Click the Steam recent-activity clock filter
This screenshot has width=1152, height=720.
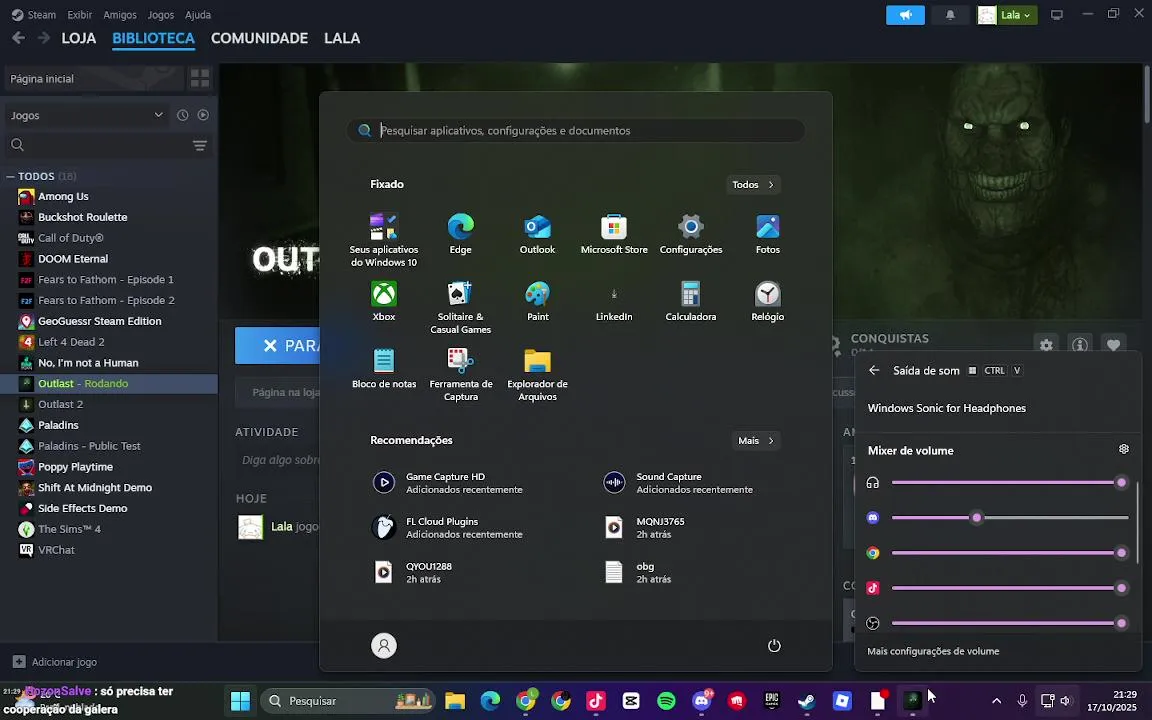coord(182,115)
